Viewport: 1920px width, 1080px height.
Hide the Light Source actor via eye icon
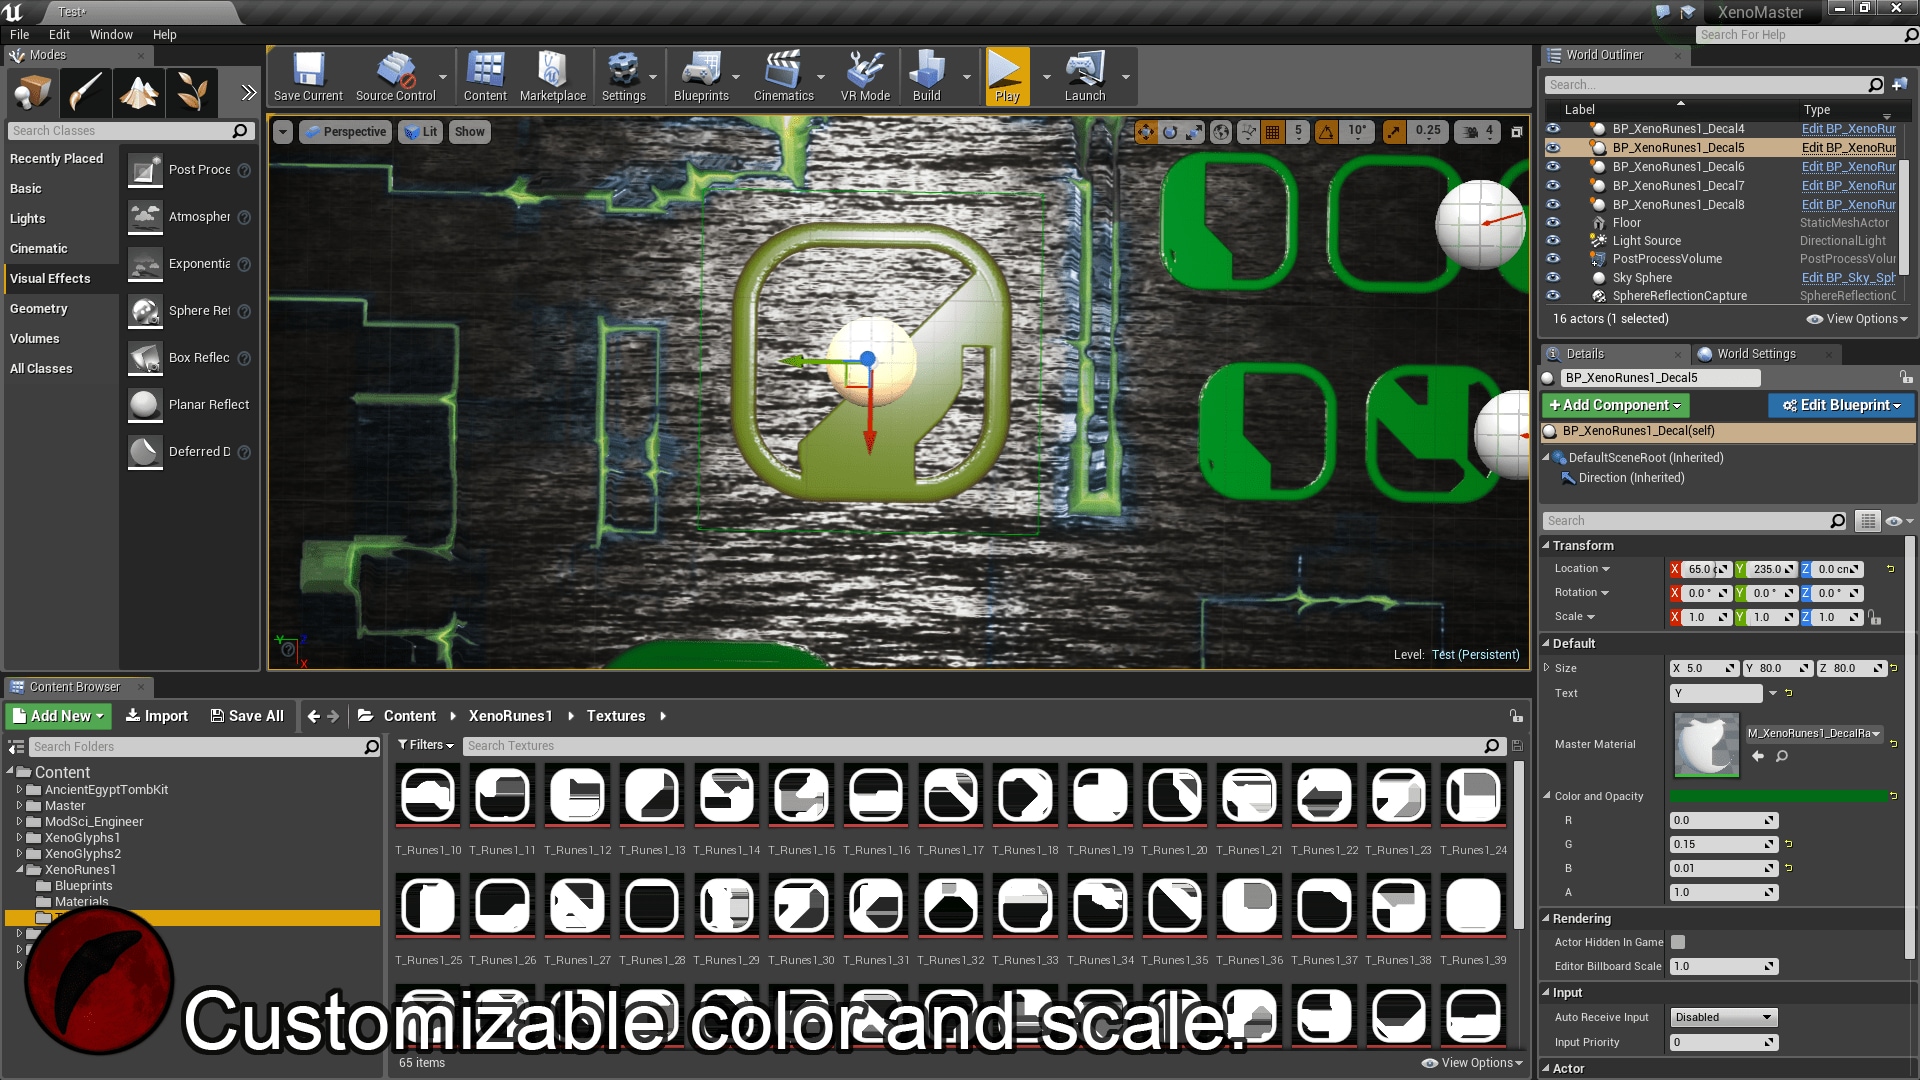point(1553,241)
